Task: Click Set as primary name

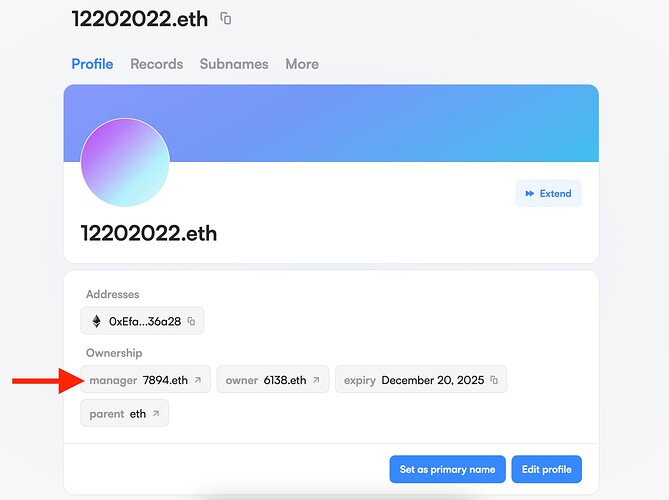Action: [448, 469]
